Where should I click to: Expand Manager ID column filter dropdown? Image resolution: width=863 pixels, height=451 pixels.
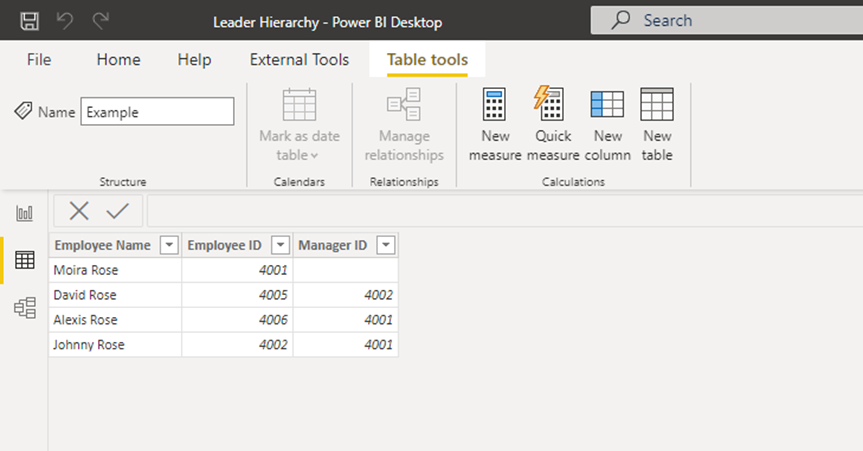(x=385, y=246)
